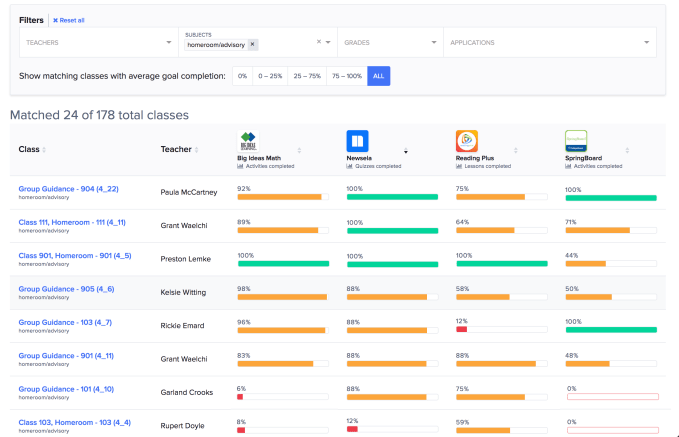Select the ALL completion filter
The height and width of the screenshot is (437, 679).
(378, 76)
